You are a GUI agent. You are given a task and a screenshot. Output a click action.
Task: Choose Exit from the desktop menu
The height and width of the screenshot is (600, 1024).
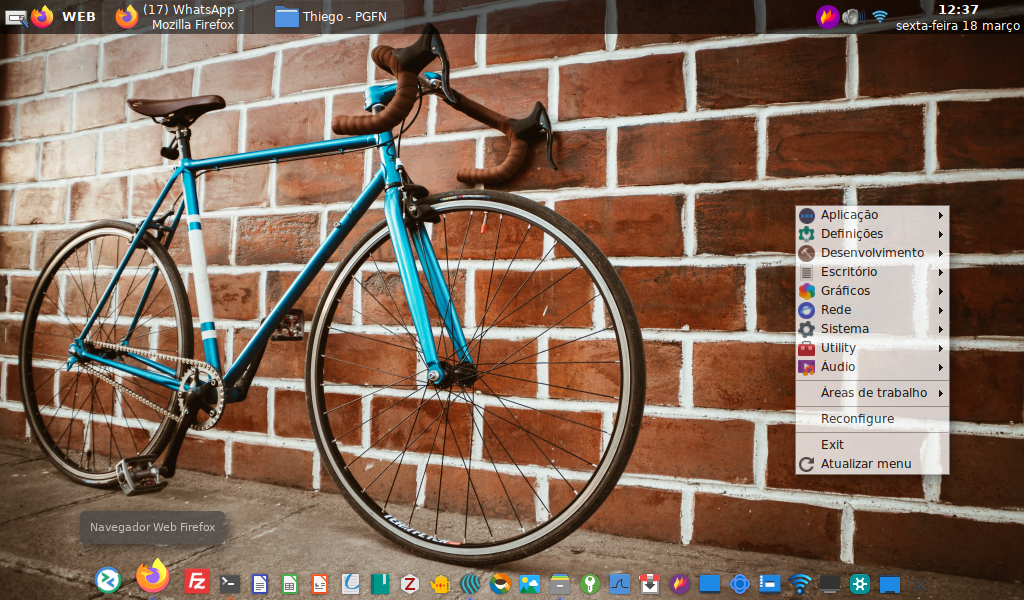832,445
